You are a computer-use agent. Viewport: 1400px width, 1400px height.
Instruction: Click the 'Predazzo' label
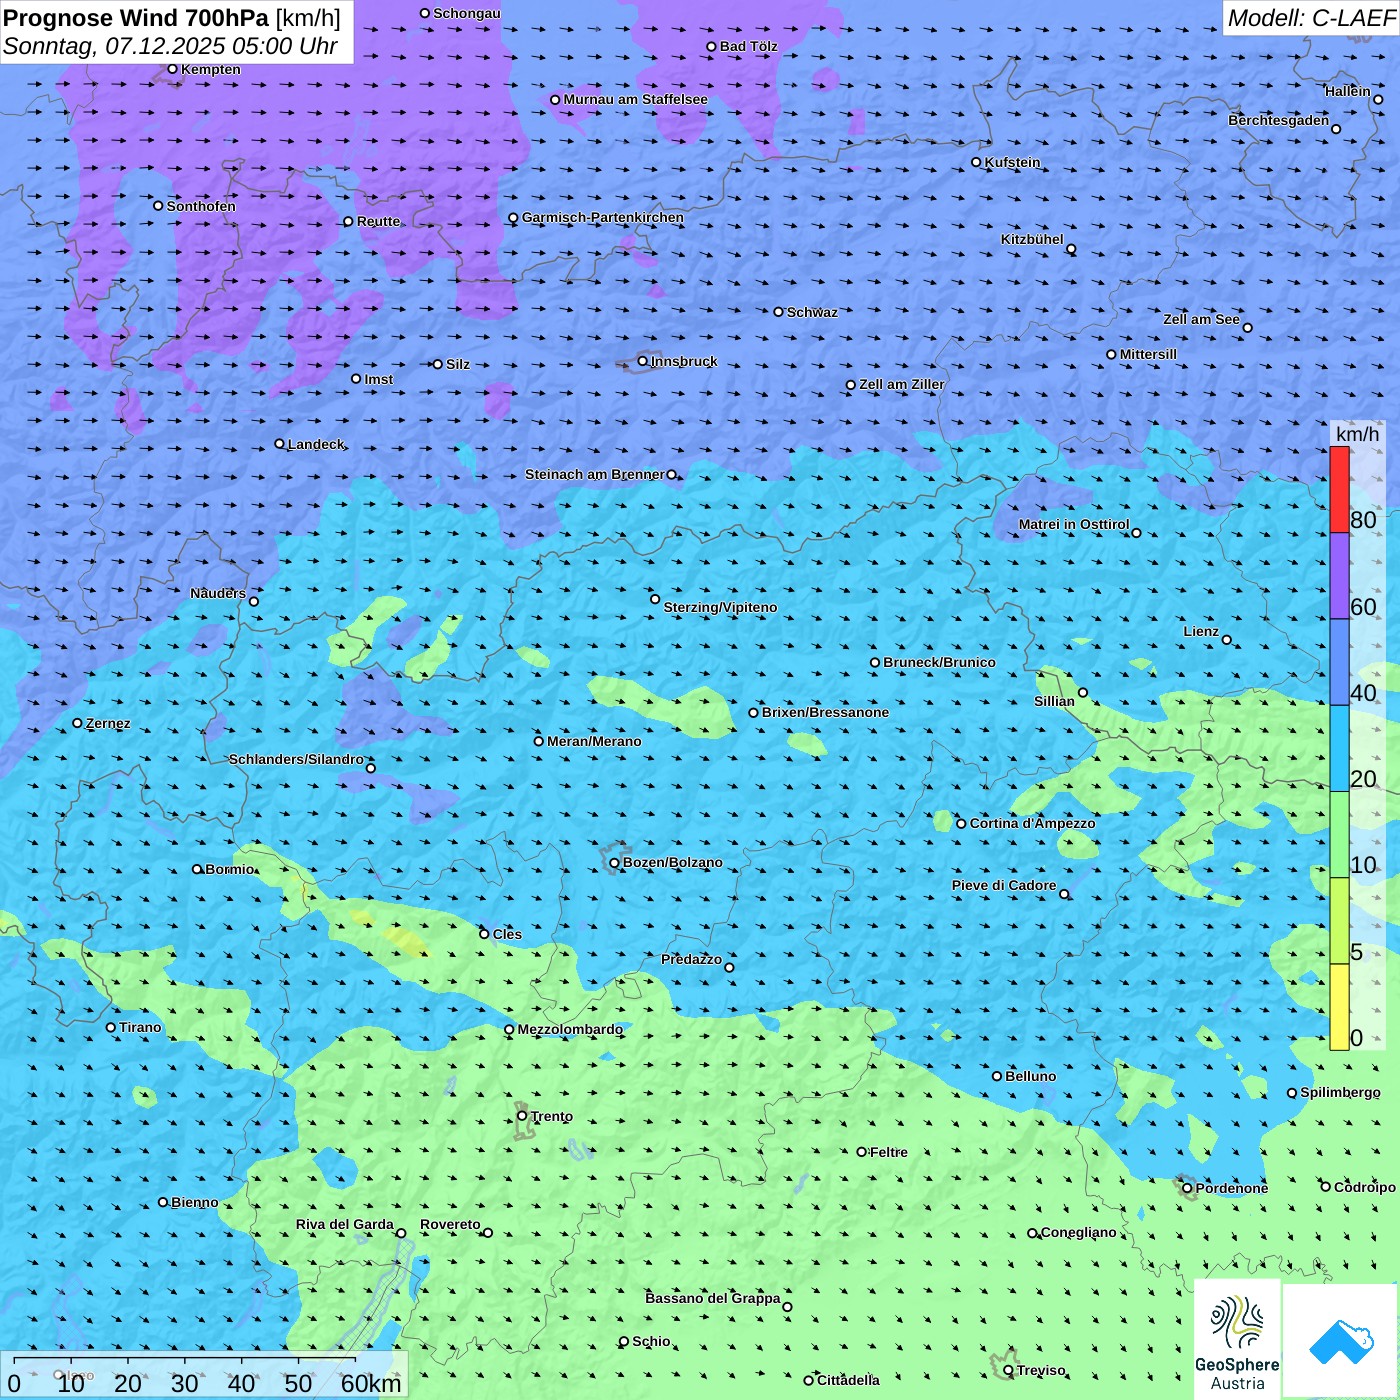tap(691, 959)
